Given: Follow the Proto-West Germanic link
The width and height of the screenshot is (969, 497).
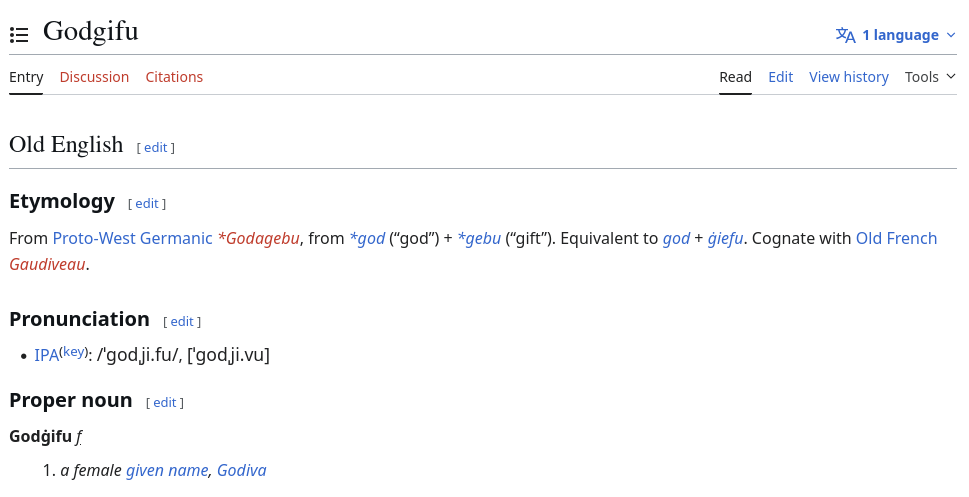Looking at the screenshot, I should 132,238.
